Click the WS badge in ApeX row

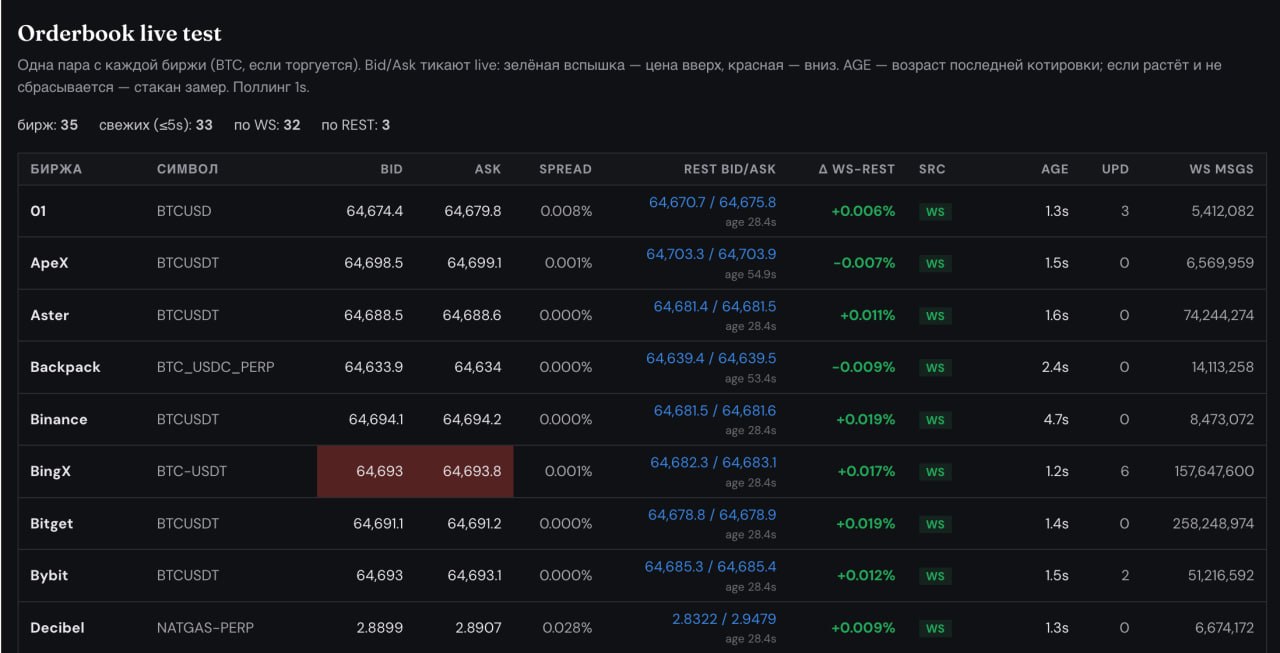tap(935, 264)
